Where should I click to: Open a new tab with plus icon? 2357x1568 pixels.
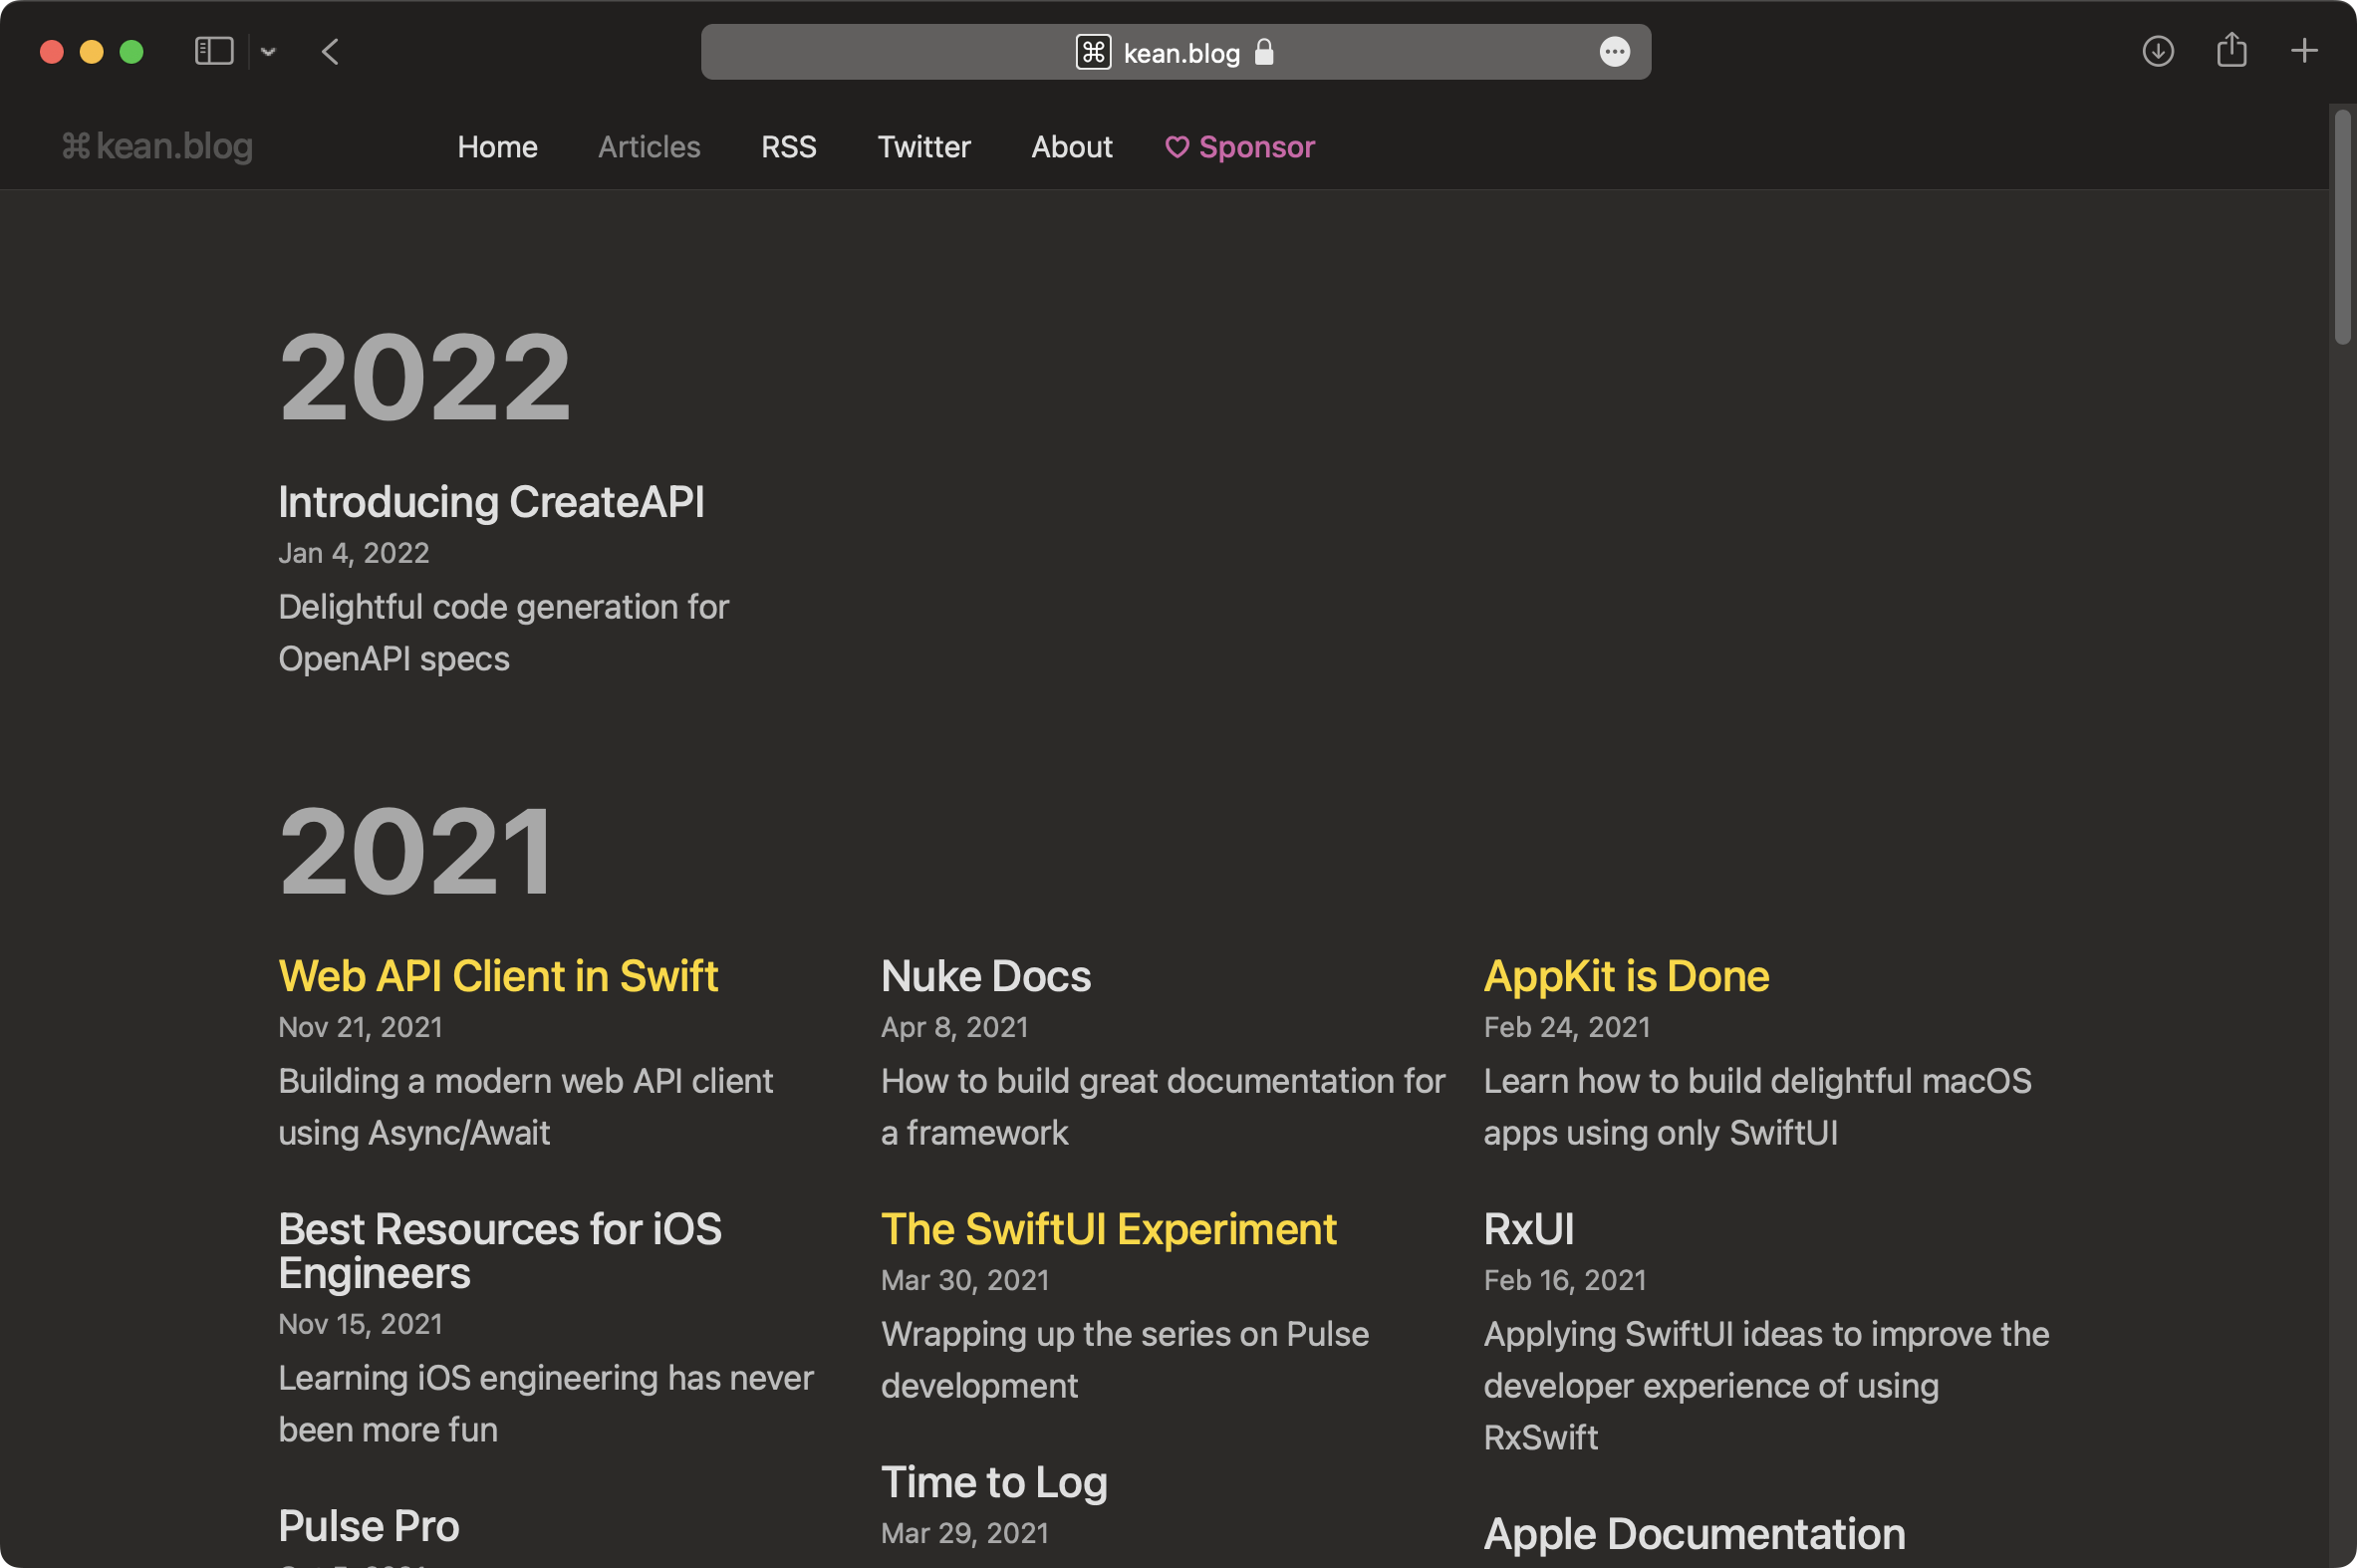point(2304,51)
